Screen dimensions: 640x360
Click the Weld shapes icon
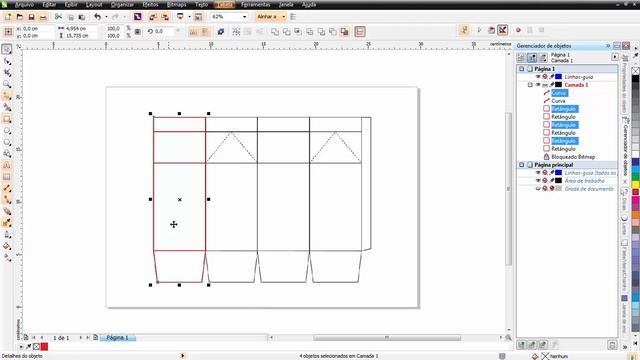coord(275,31)
